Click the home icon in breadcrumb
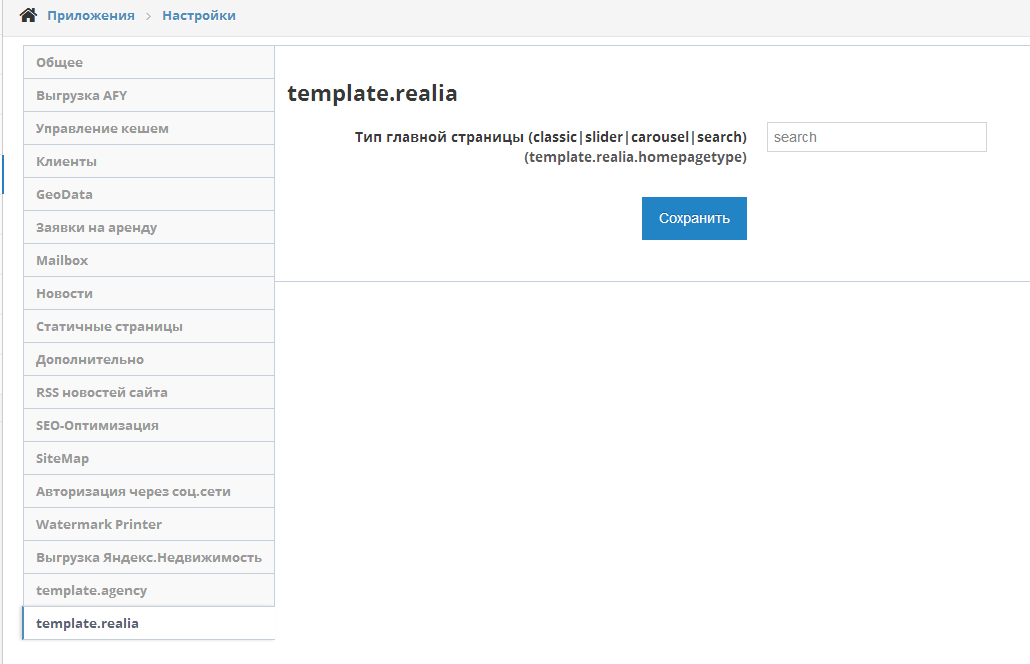The image size is (1030, 664). [x=28, y=16]
